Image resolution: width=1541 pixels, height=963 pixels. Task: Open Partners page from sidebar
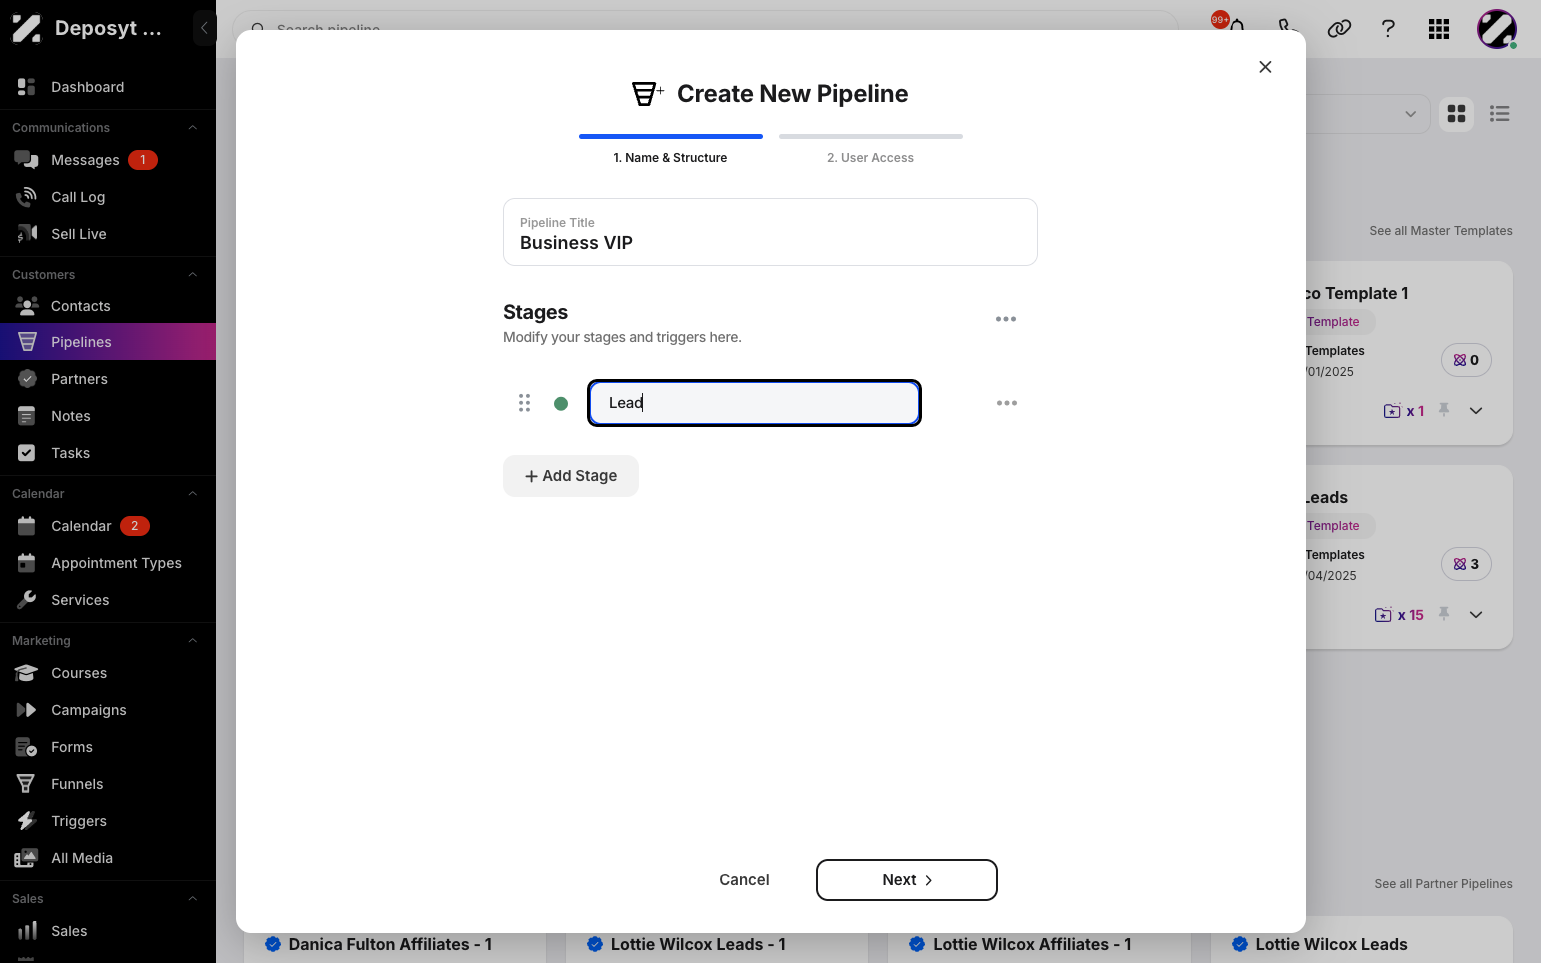[x=108, y=379]
